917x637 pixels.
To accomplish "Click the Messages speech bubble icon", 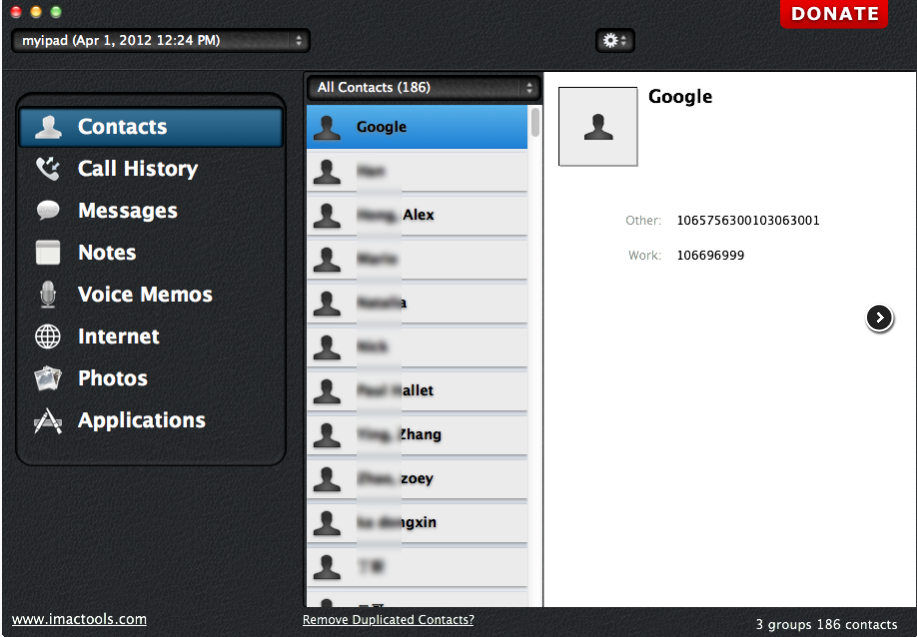I will (x=48, y=210).
